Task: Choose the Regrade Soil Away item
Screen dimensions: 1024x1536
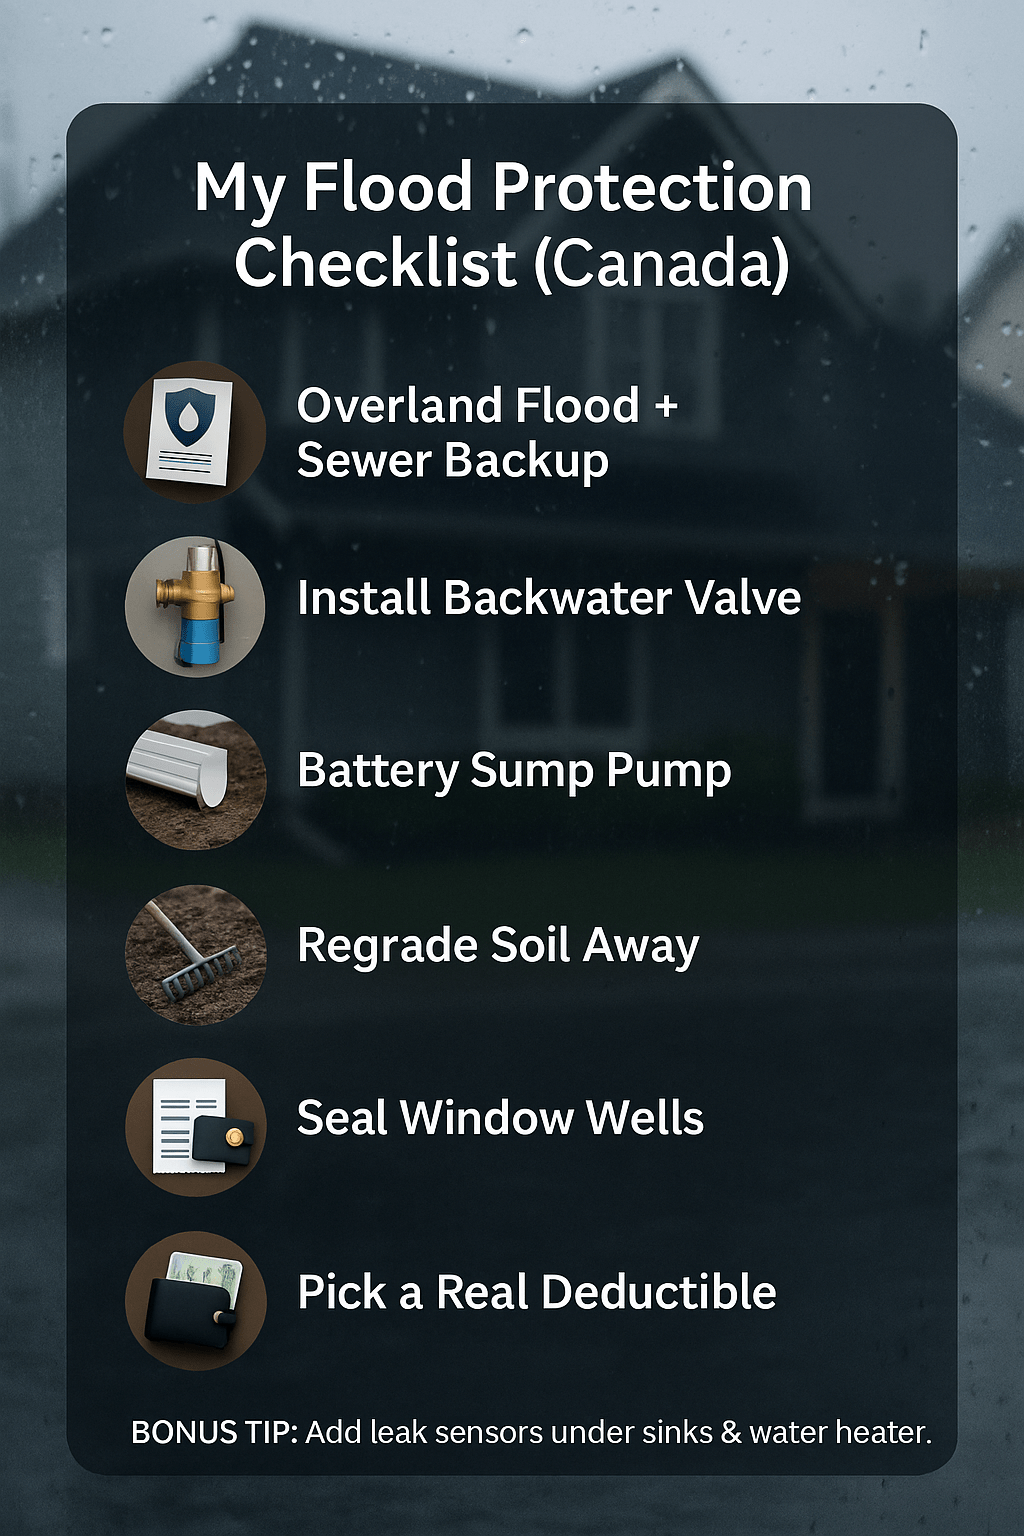Action: pyautogui.click(x=498, y=946)
